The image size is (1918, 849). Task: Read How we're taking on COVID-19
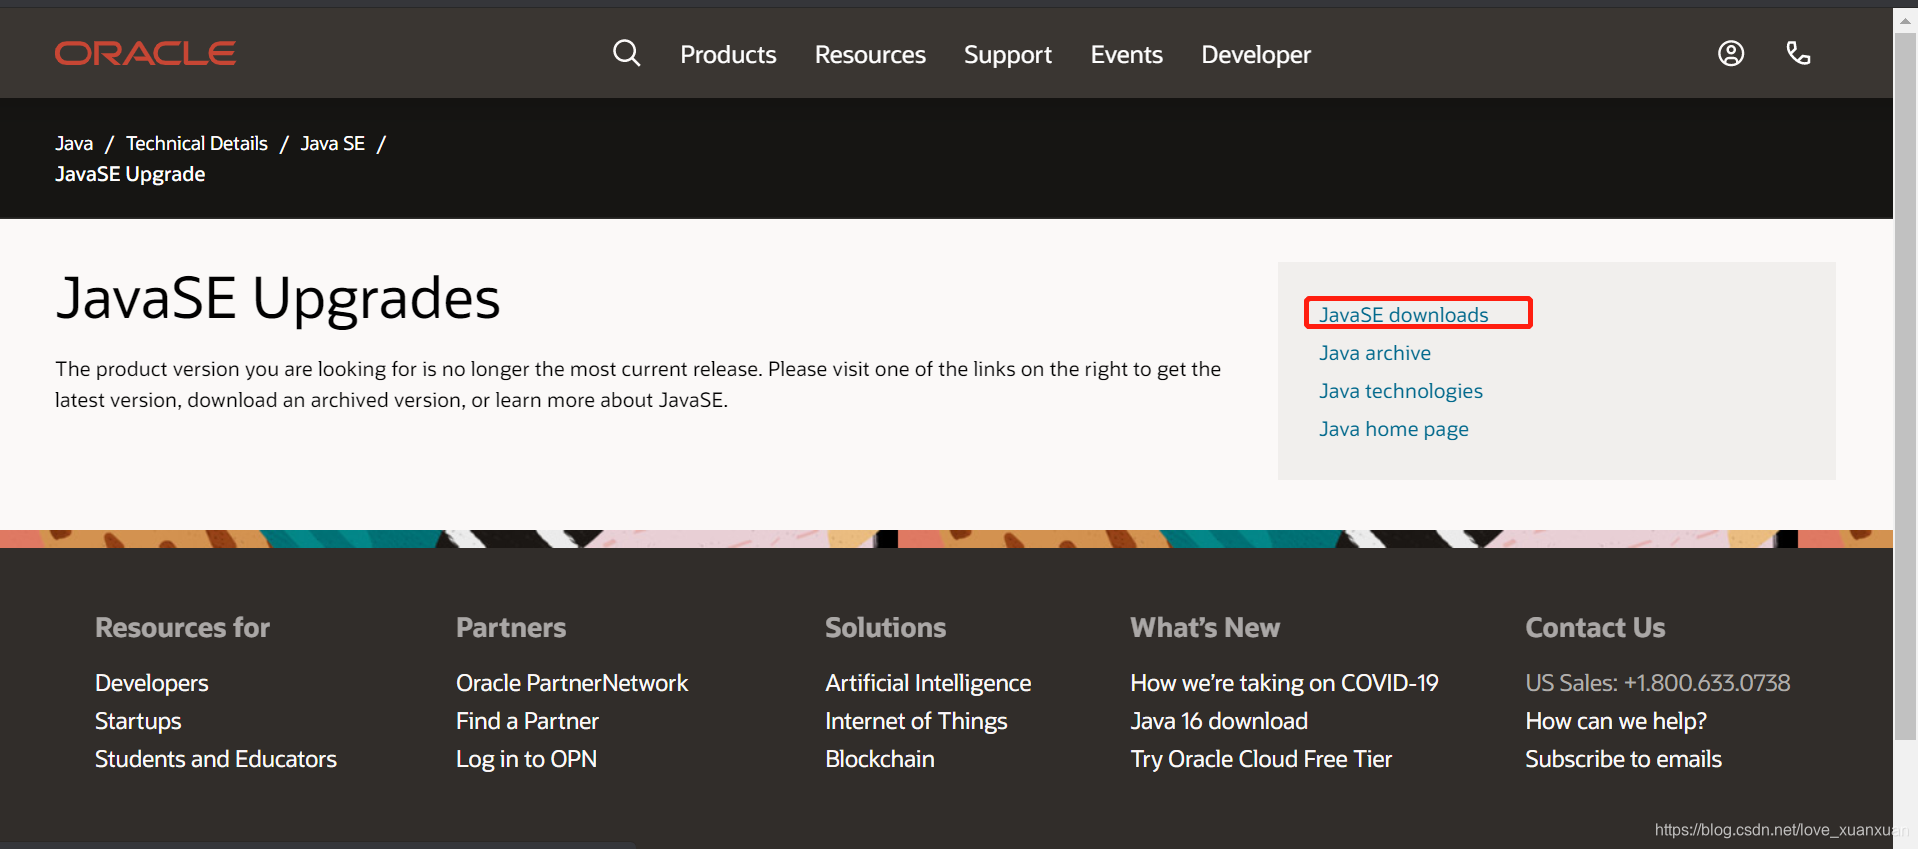pos(1284,683)
